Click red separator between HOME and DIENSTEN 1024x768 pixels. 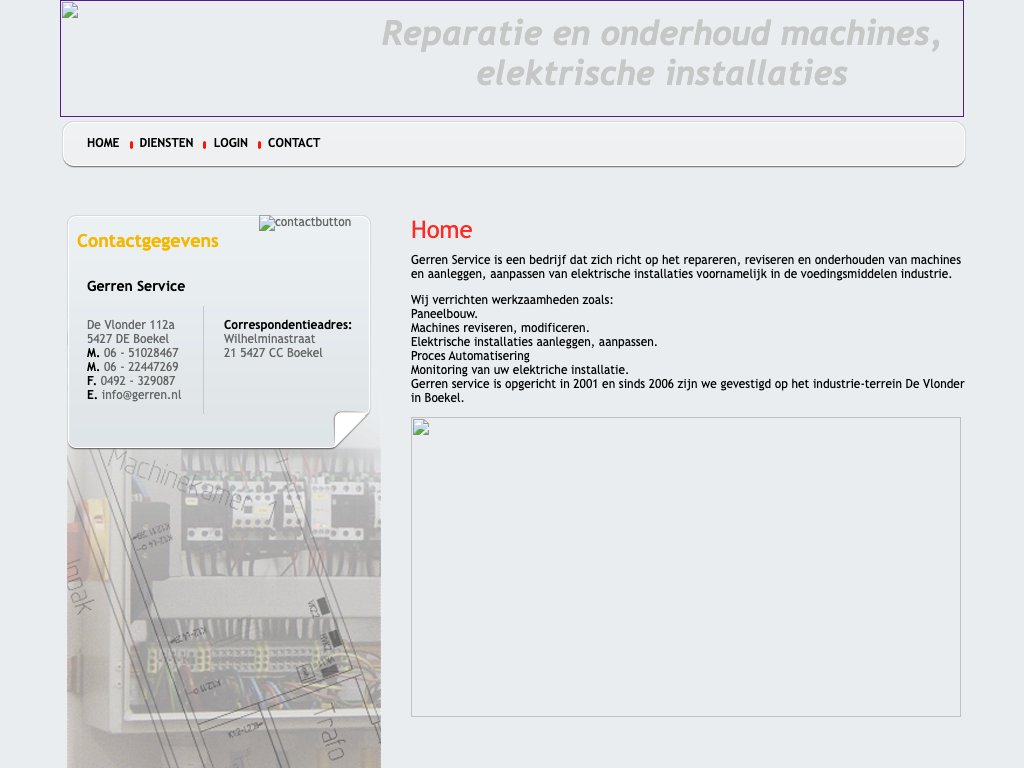pyautogui.click(x=131, y=145)
